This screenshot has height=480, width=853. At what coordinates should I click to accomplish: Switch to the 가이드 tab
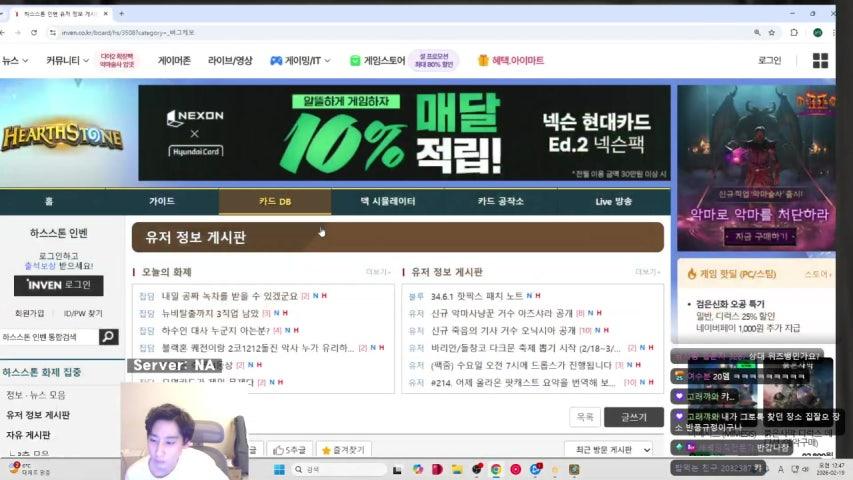pos(162,201)
